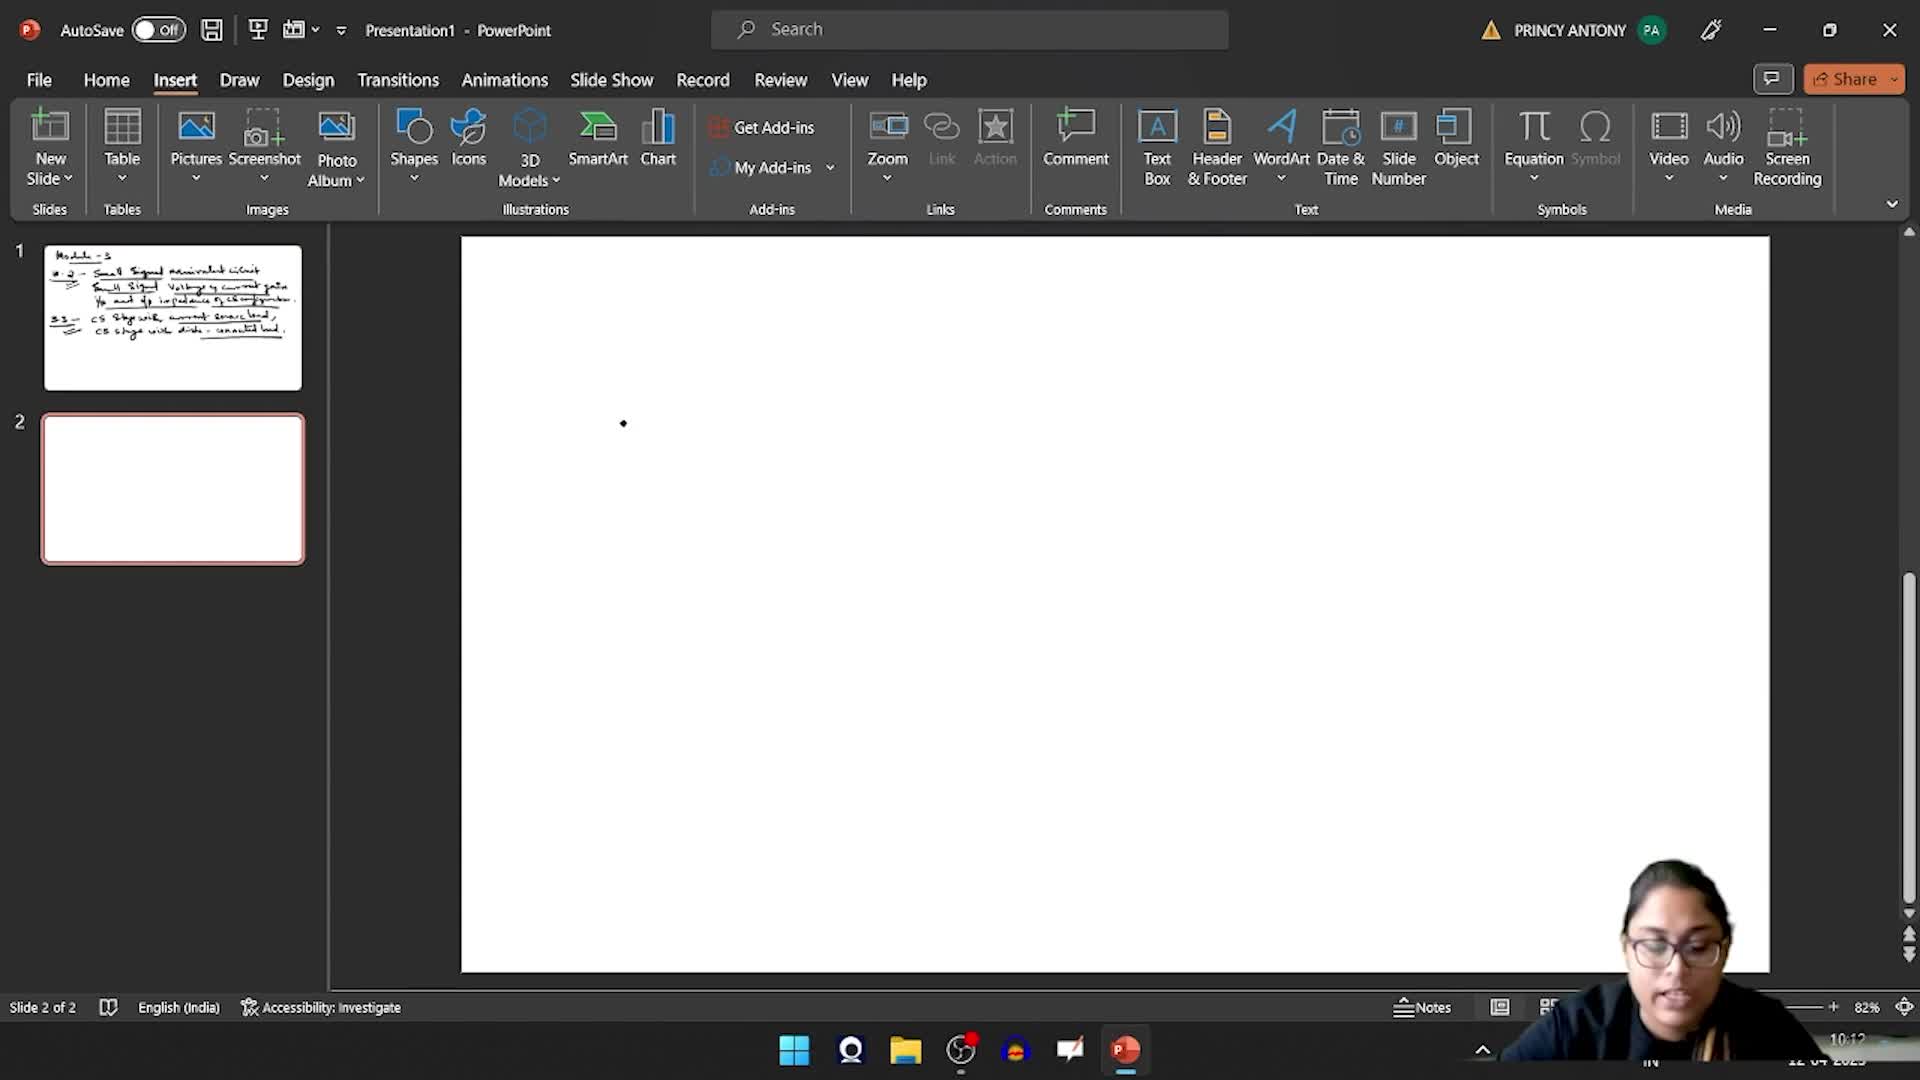Add a Comment to the slide
1920x1080 pixels.
pyautogui.click(x=1075, y=138)
